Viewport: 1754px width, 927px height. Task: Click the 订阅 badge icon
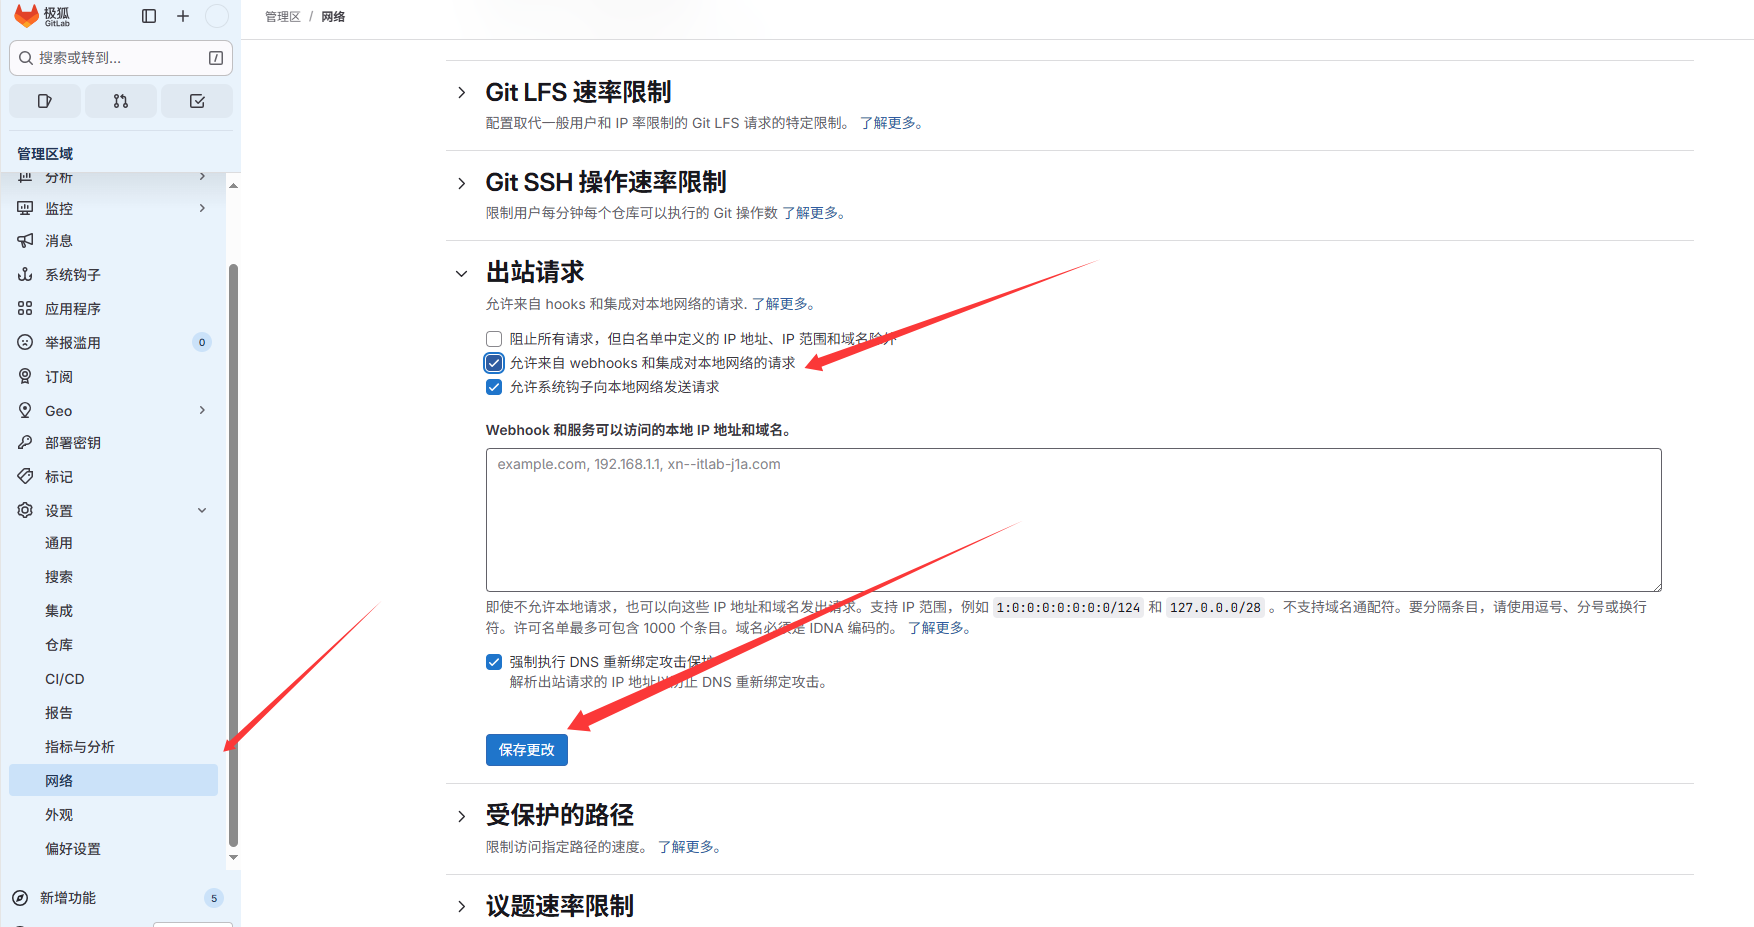(25, 376)
